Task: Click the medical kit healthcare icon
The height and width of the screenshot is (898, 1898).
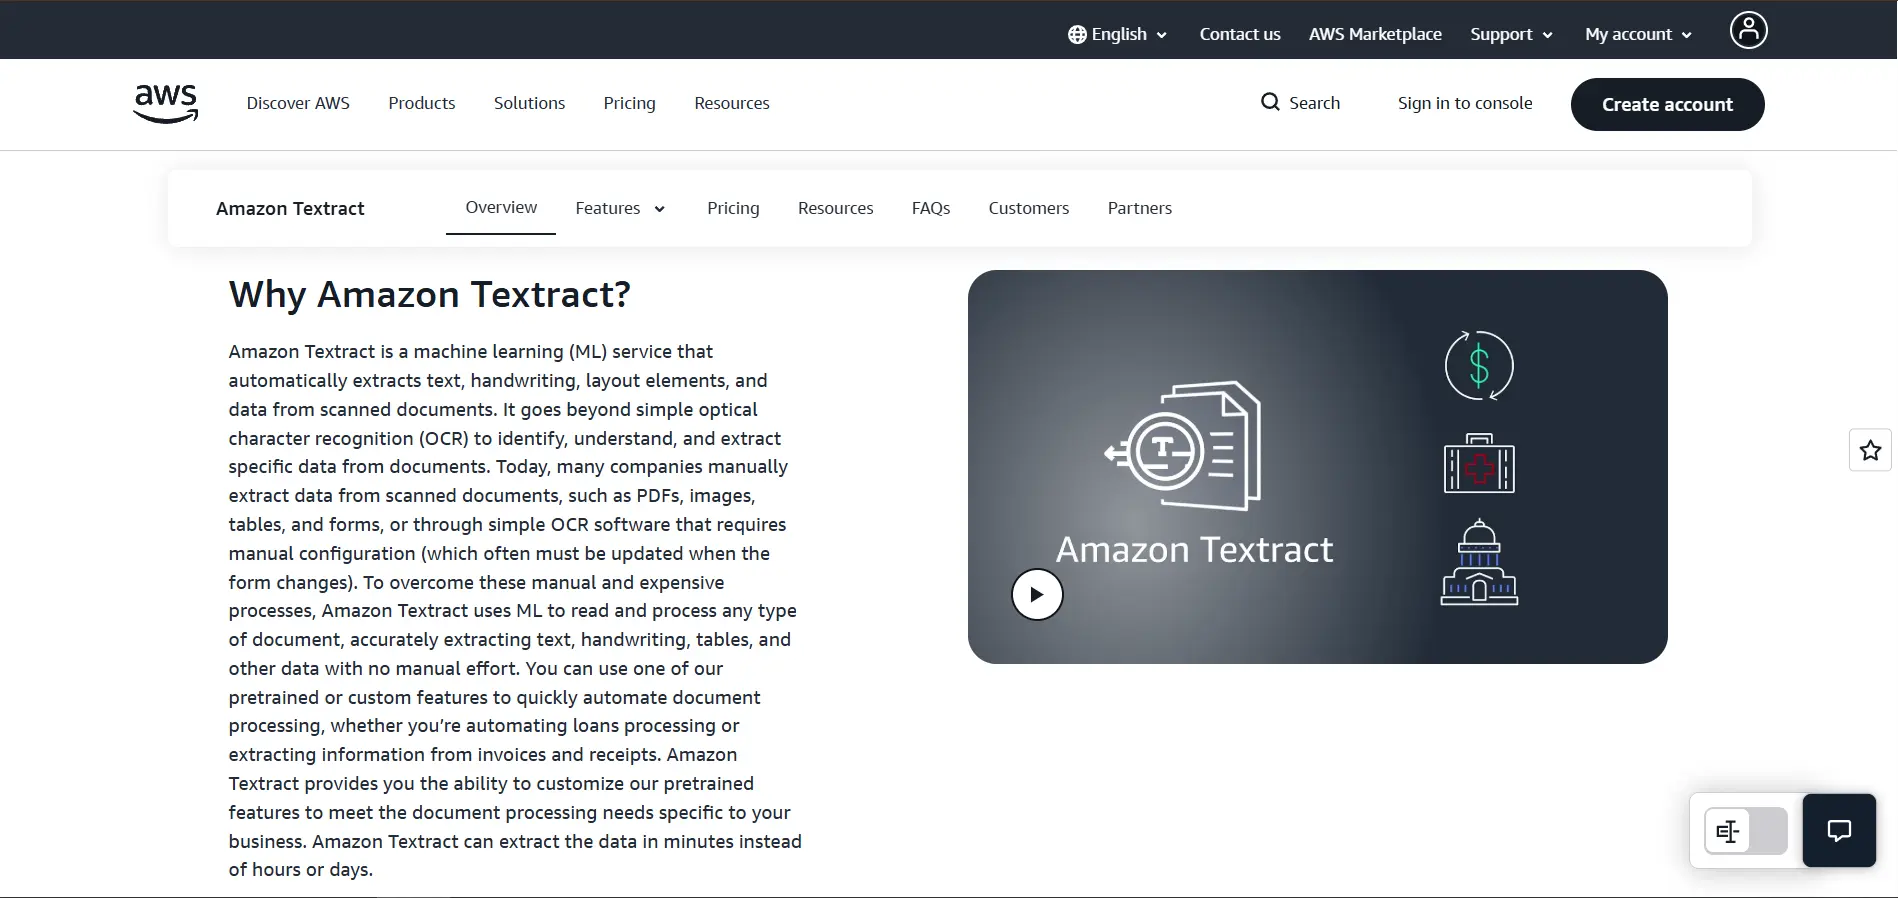Action: [1479, 464]
